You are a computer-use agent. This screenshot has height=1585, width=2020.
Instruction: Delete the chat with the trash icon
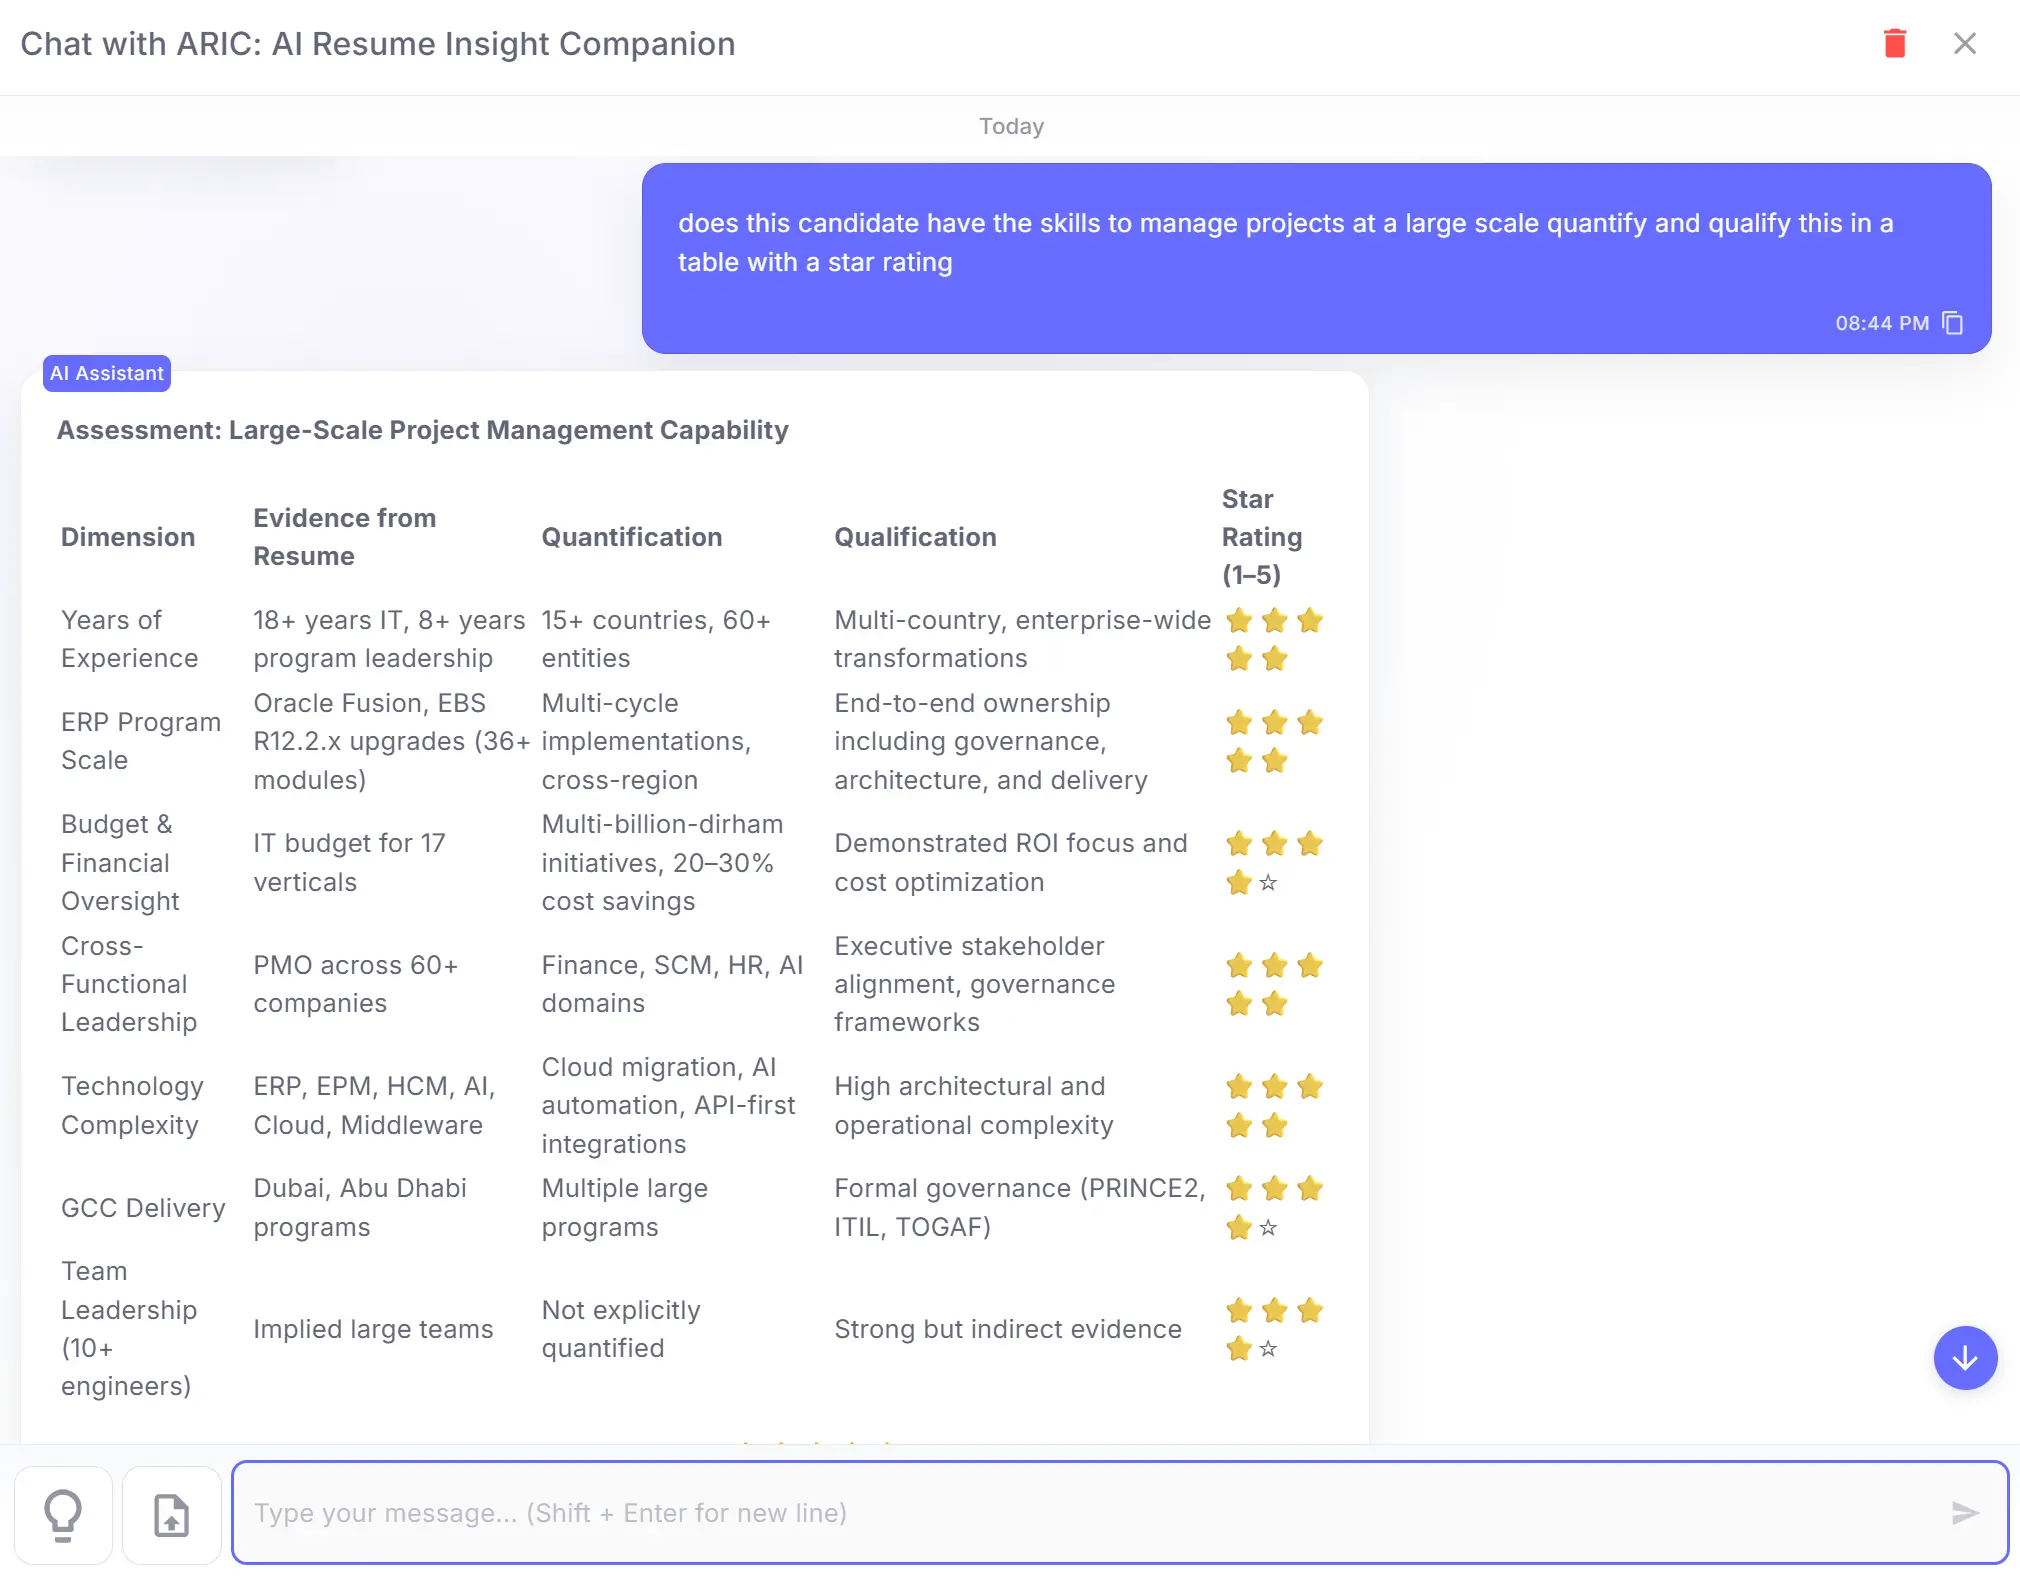(1895, 43)
